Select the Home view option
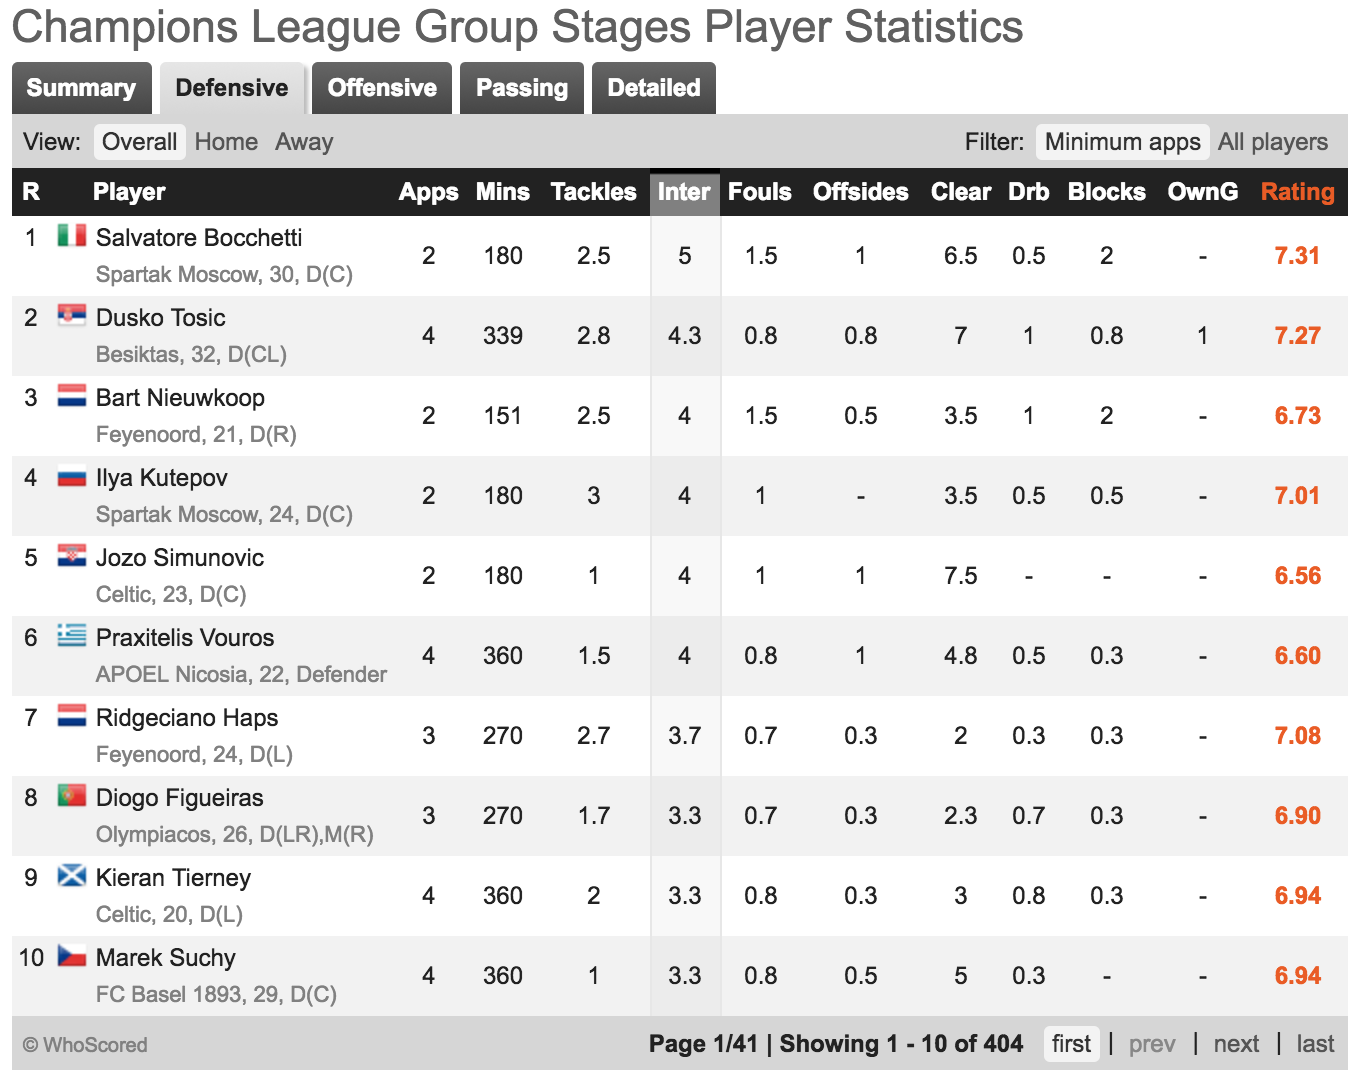Viewport: 1352px width, 1076px height. (226, 142)
